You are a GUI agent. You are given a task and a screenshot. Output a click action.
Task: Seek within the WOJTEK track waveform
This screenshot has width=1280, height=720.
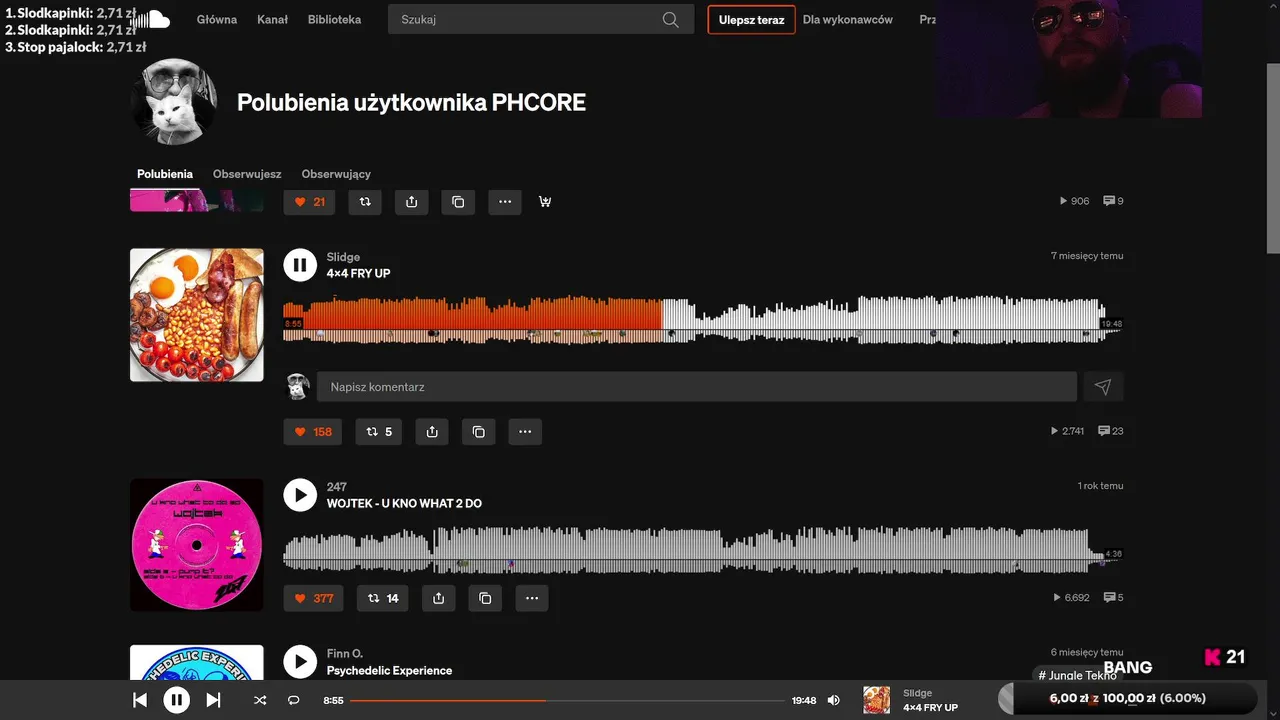click(703, 549)
